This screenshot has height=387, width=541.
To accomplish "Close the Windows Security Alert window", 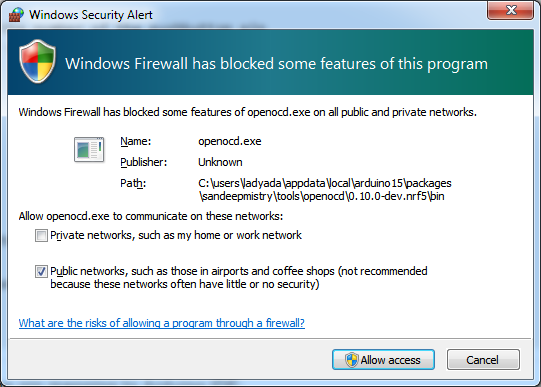I will pyautogui.click(x=510, y=10).
